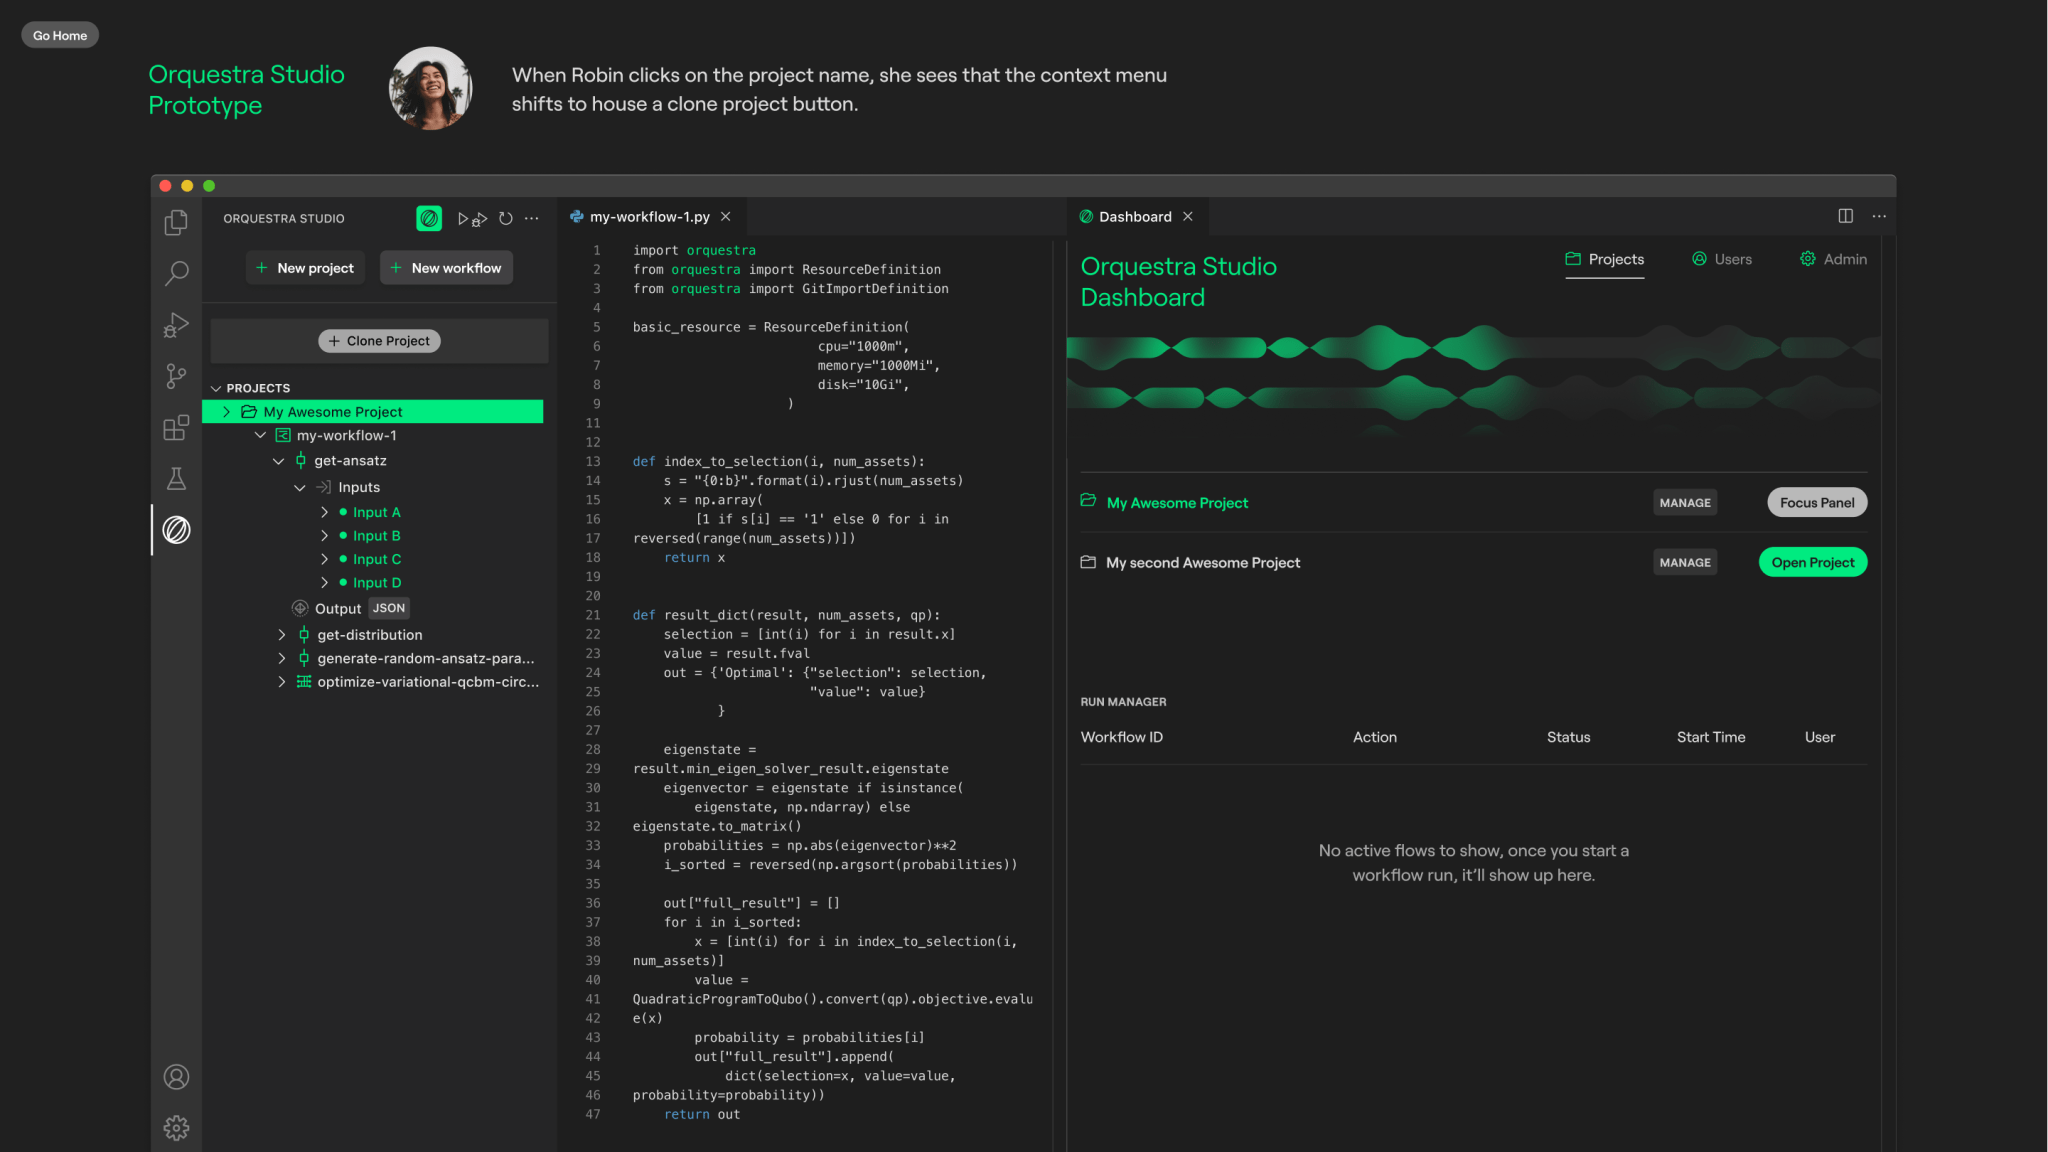Screen dimensions: 2048x1152
Task: Open the Admin dashboard tab
Action: (1833, 259)
